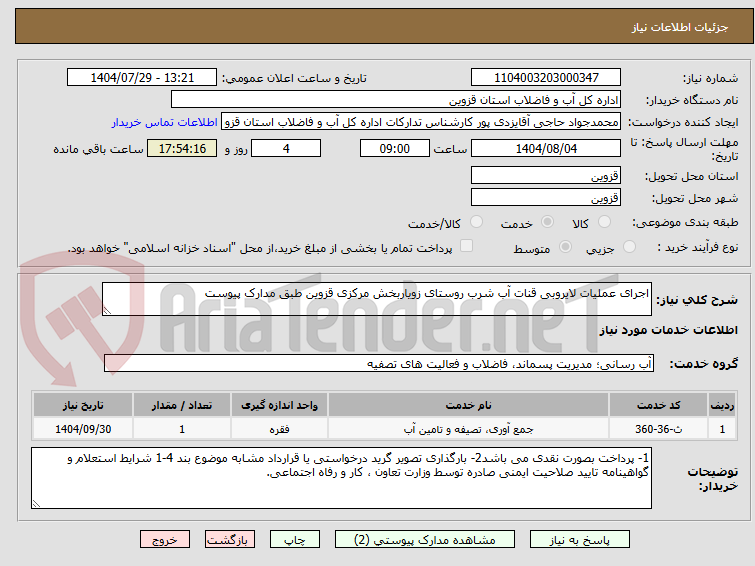The height and width of the screenshot is (566, 755).
Task: Click the پاسخ به نیاز button
Action: 580,540
